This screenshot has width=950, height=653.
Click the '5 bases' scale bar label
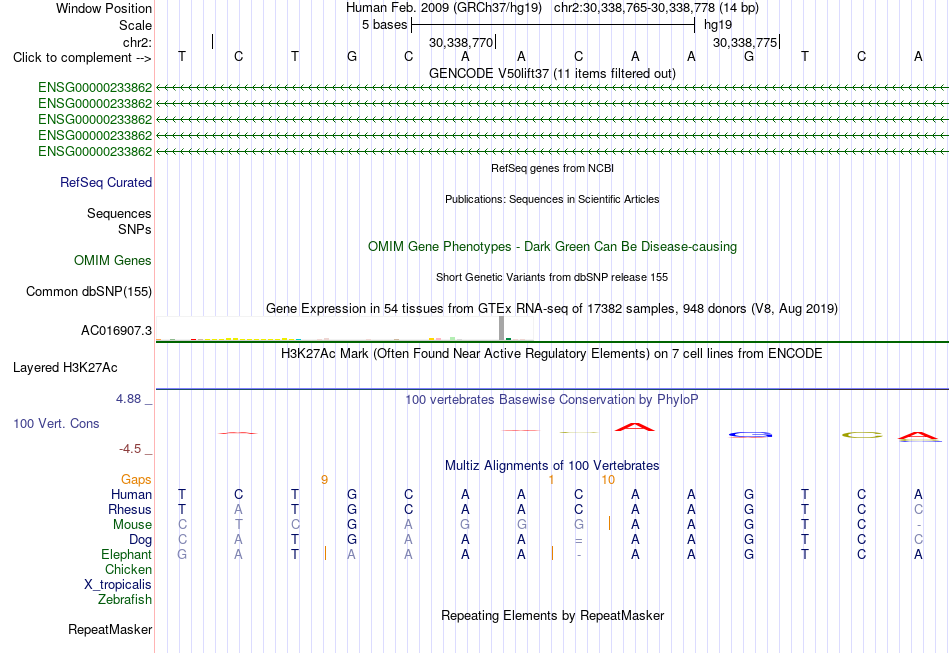click(385, 25)
